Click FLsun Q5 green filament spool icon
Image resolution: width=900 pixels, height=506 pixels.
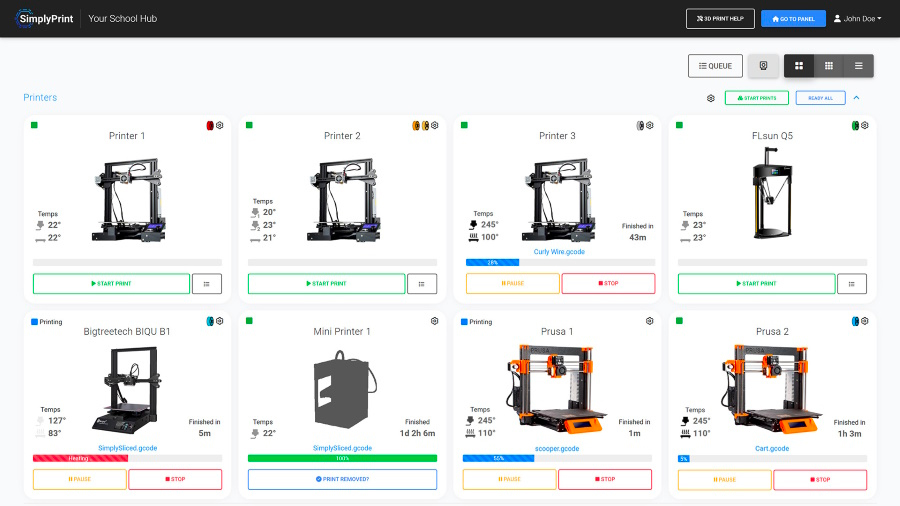tap(855, 125)
